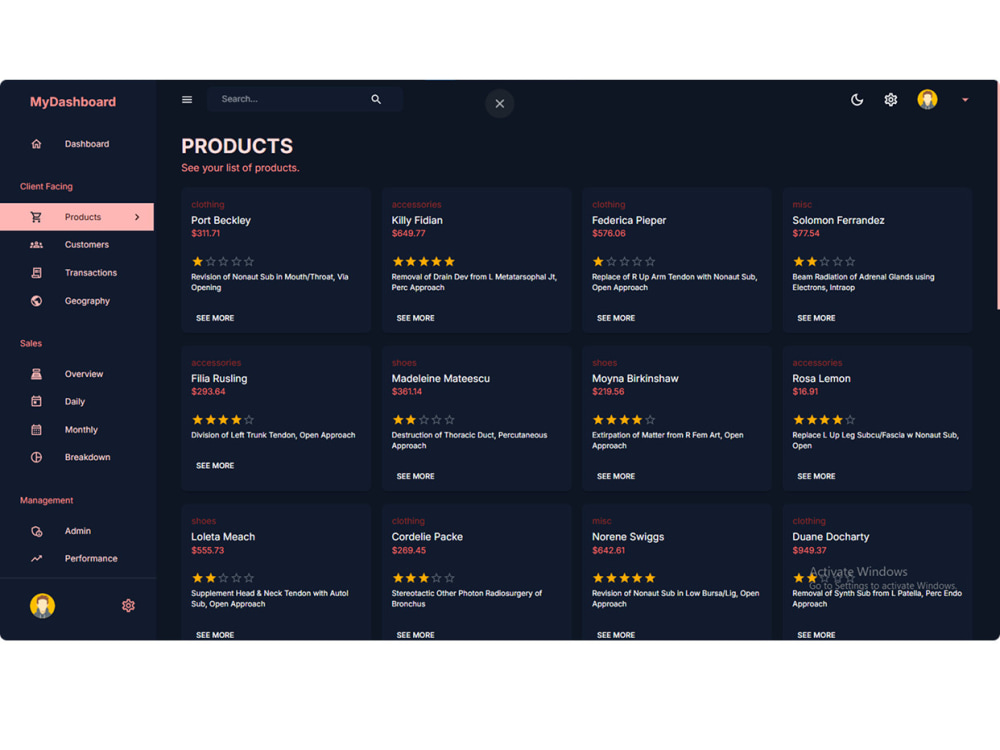Open settings gear in top bar
Image resolution: width=1000 pixels, height=750 pixels.
coord(891,99)
